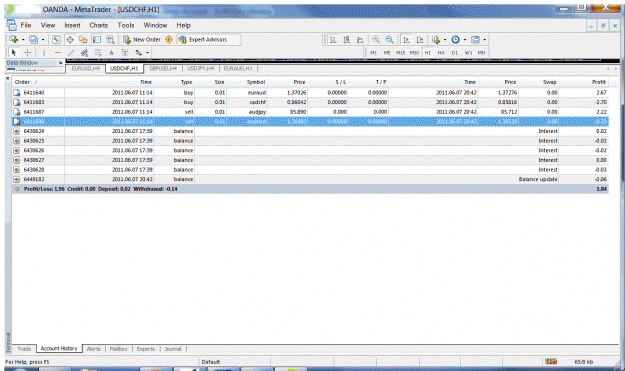Sort by the Order column header
The image size is (625, 371).
(x=38, y=82)
